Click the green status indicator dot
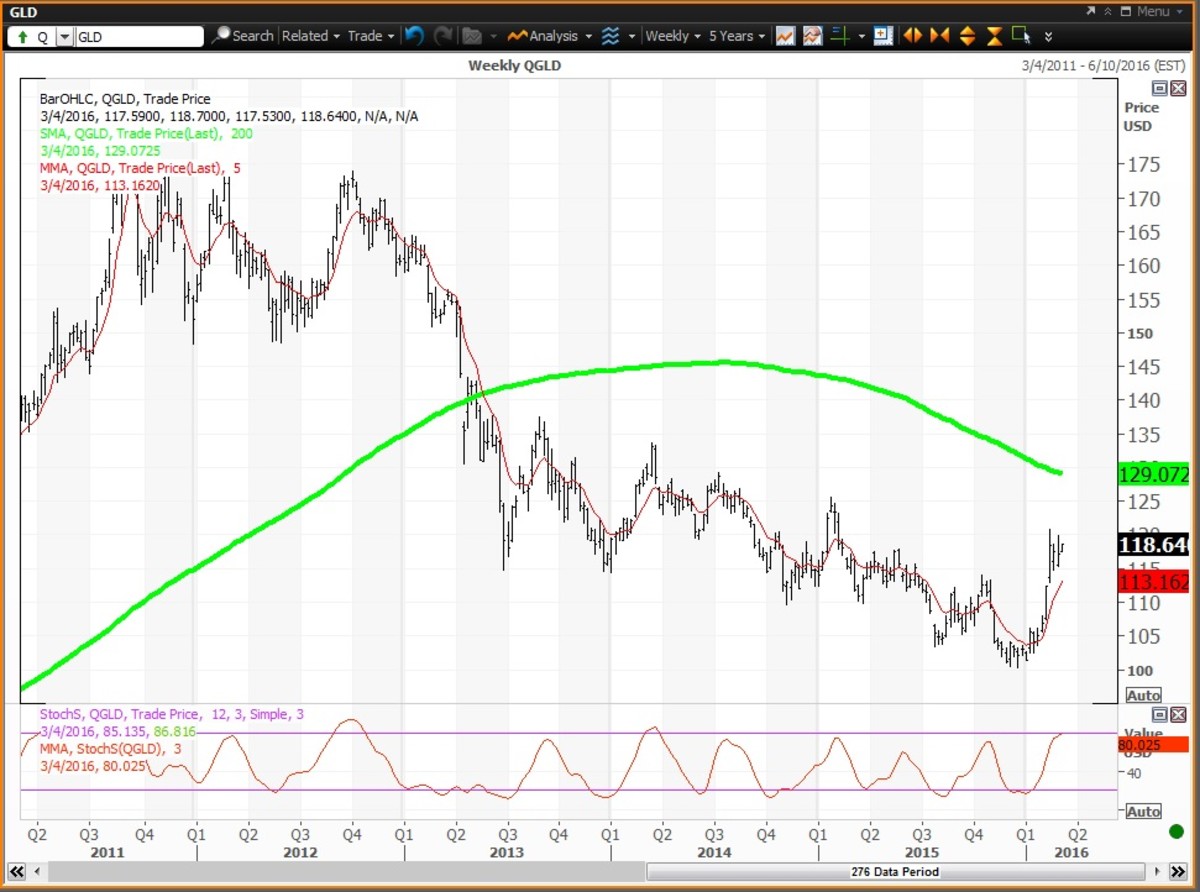Image resolution: width=1200 pixels, height=892 pixels. pyautogui.click(x=1176, y=832)
